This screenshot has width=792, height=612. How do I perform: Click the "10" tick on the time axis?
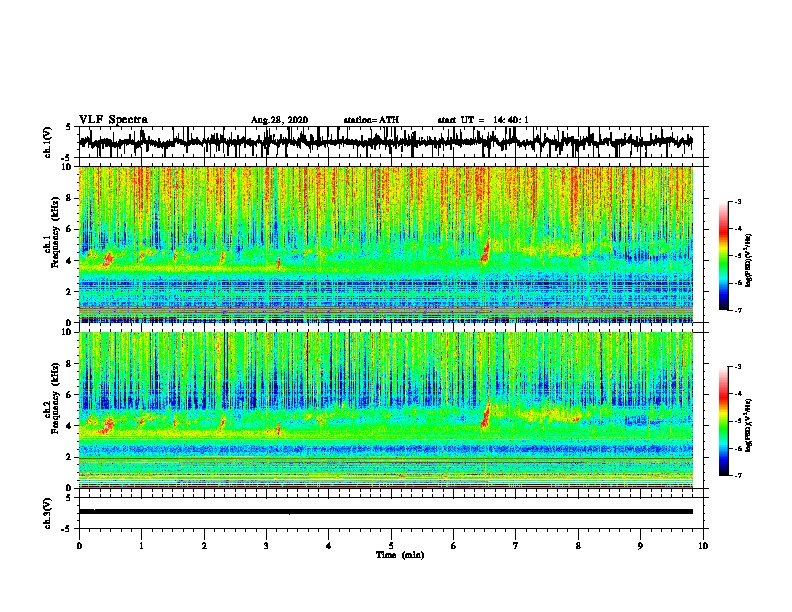tap(703, 546)
